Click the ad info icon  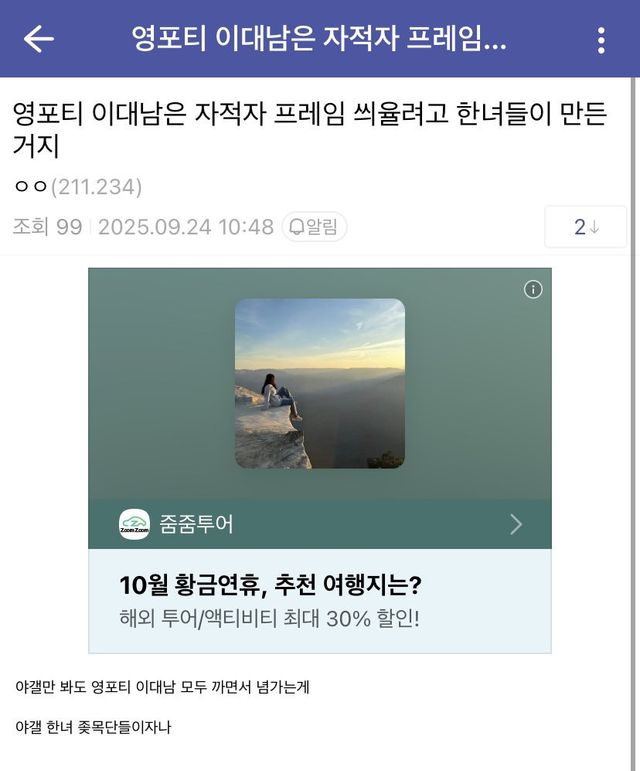coord(533,289)
